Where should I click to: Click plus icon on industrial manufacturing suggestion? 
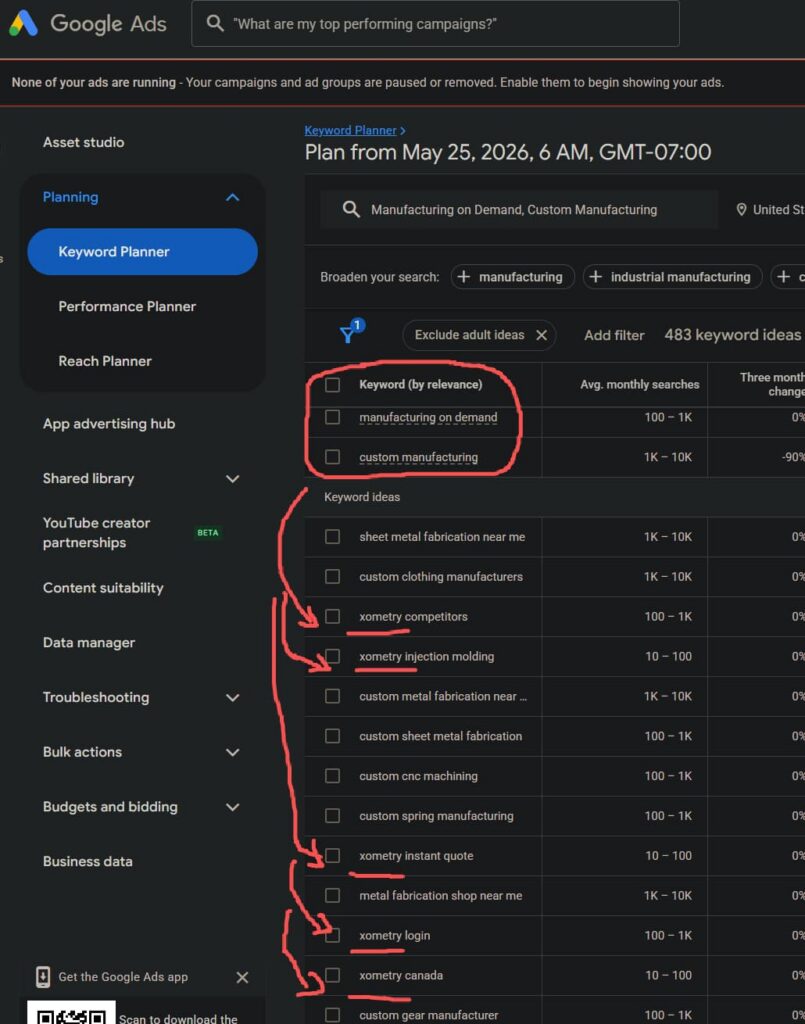click(x=595, y=277)
